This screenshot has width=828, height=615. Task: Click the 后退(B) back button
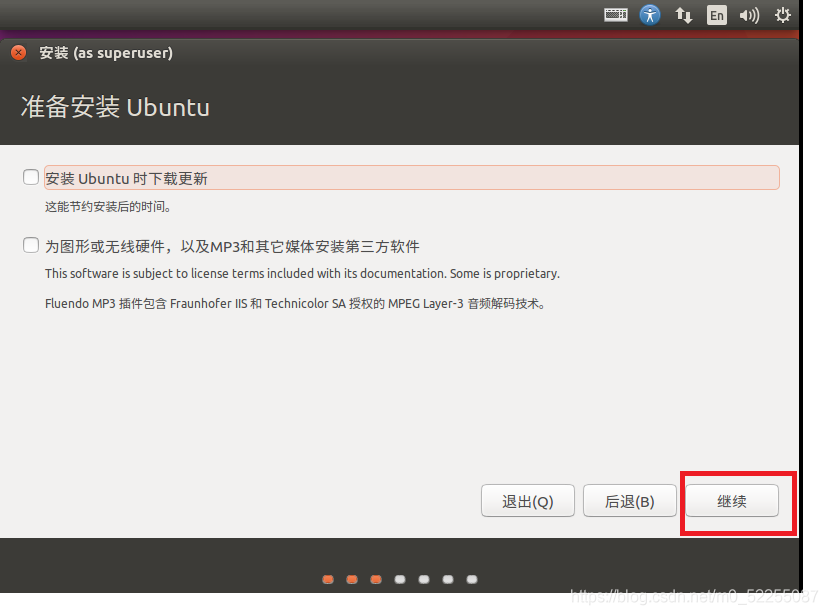[x=629, y=500]
